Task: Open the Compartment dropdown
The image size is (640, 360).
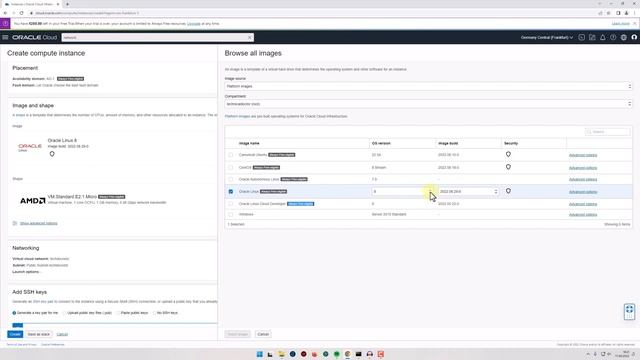Action: pyautogui.click(x=428, y=104)
